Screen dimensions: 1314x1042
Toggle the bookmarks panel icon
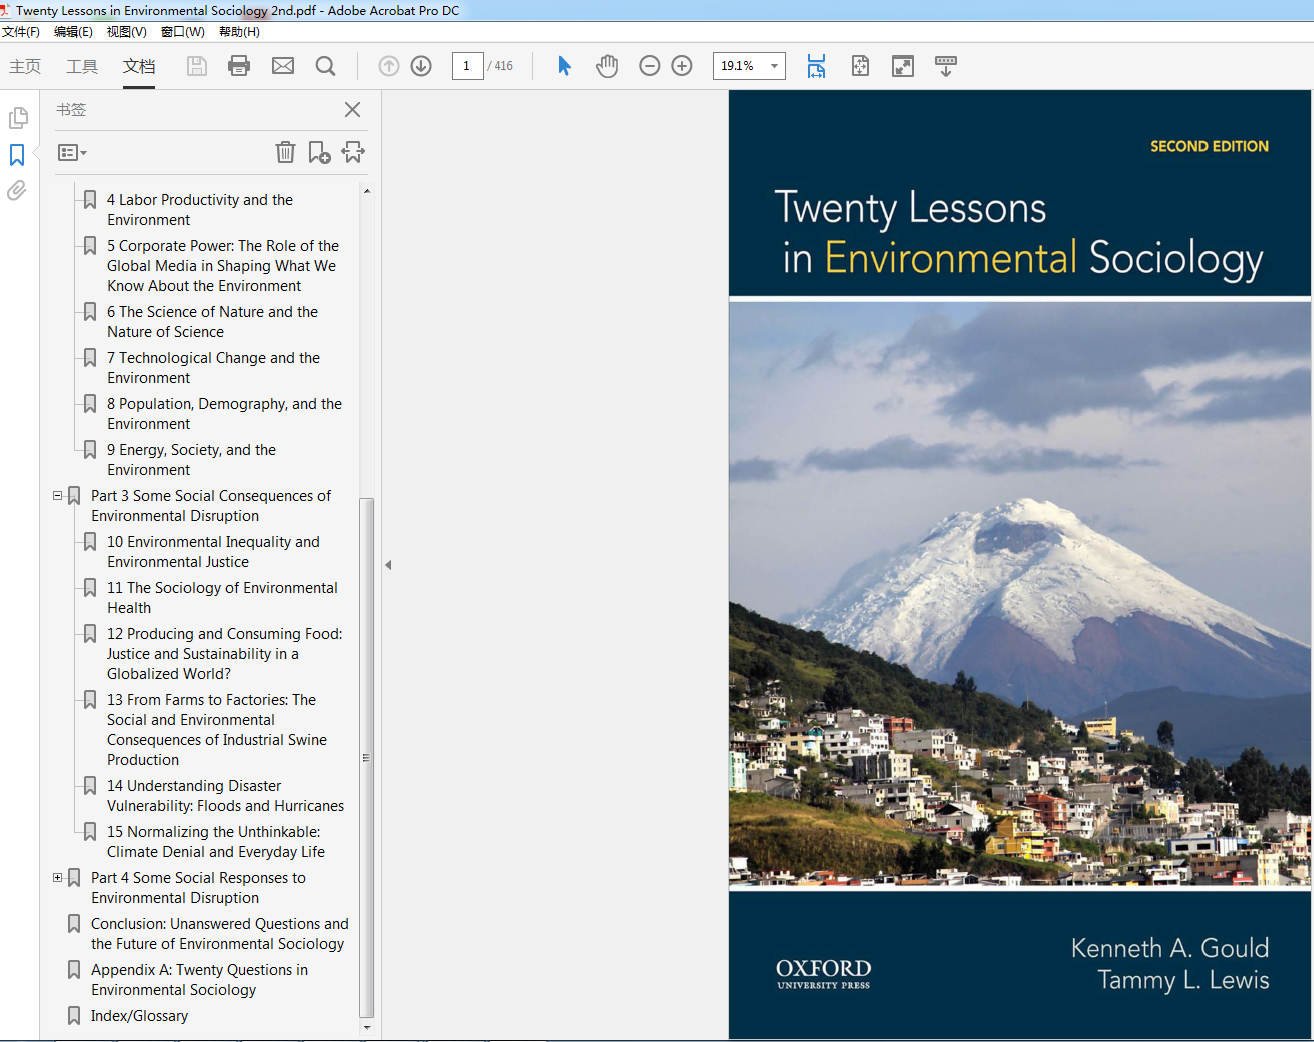17,155
